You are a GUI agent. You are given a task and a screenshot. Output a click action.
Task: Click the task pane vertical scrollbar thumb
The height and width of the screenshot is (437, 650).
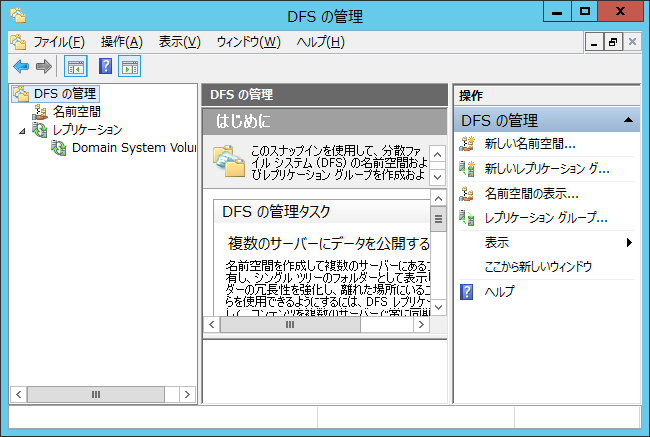438,219
